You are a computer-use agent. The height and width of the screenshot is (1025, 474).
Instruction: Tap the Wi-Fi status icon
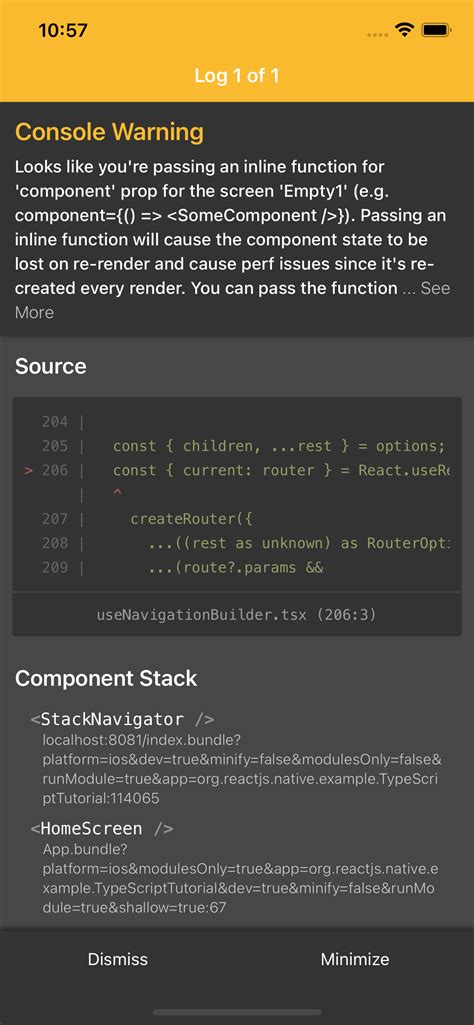point(405,30)
